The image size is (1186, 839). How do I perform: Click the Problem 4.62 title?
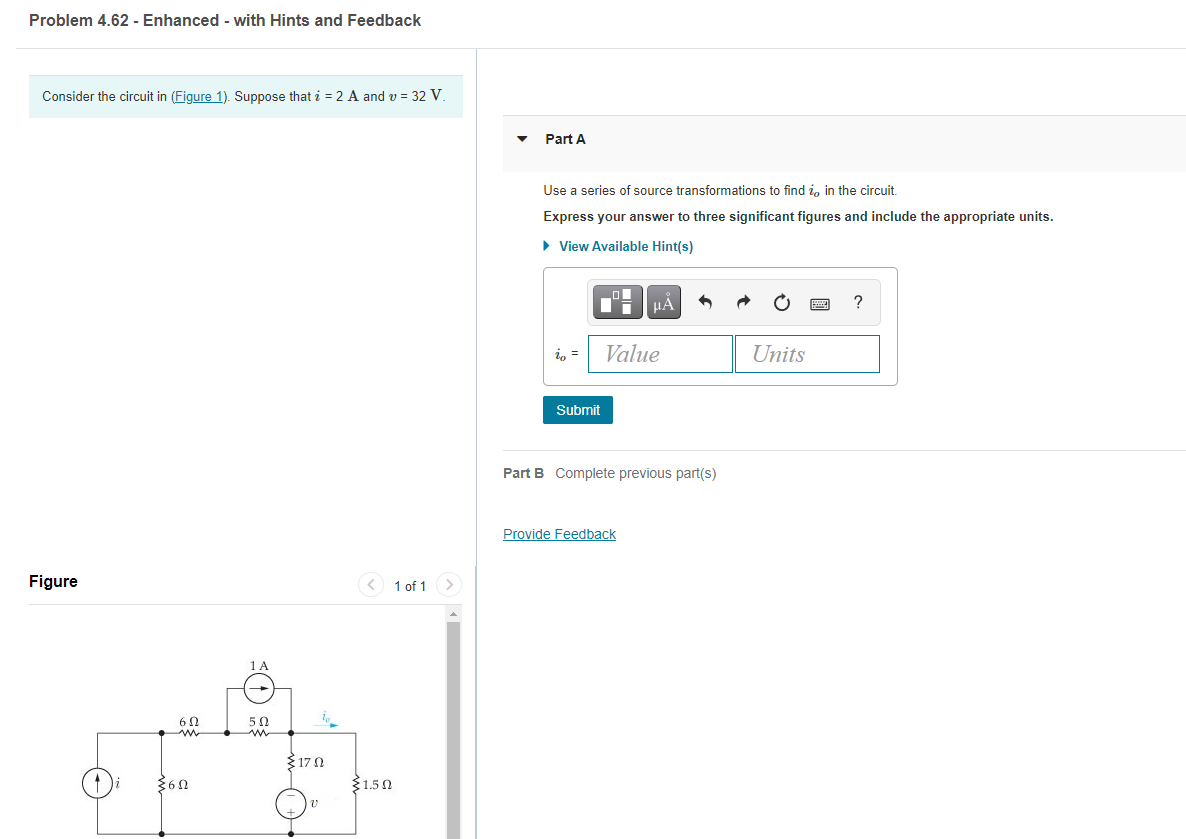[x=225, y=20]
